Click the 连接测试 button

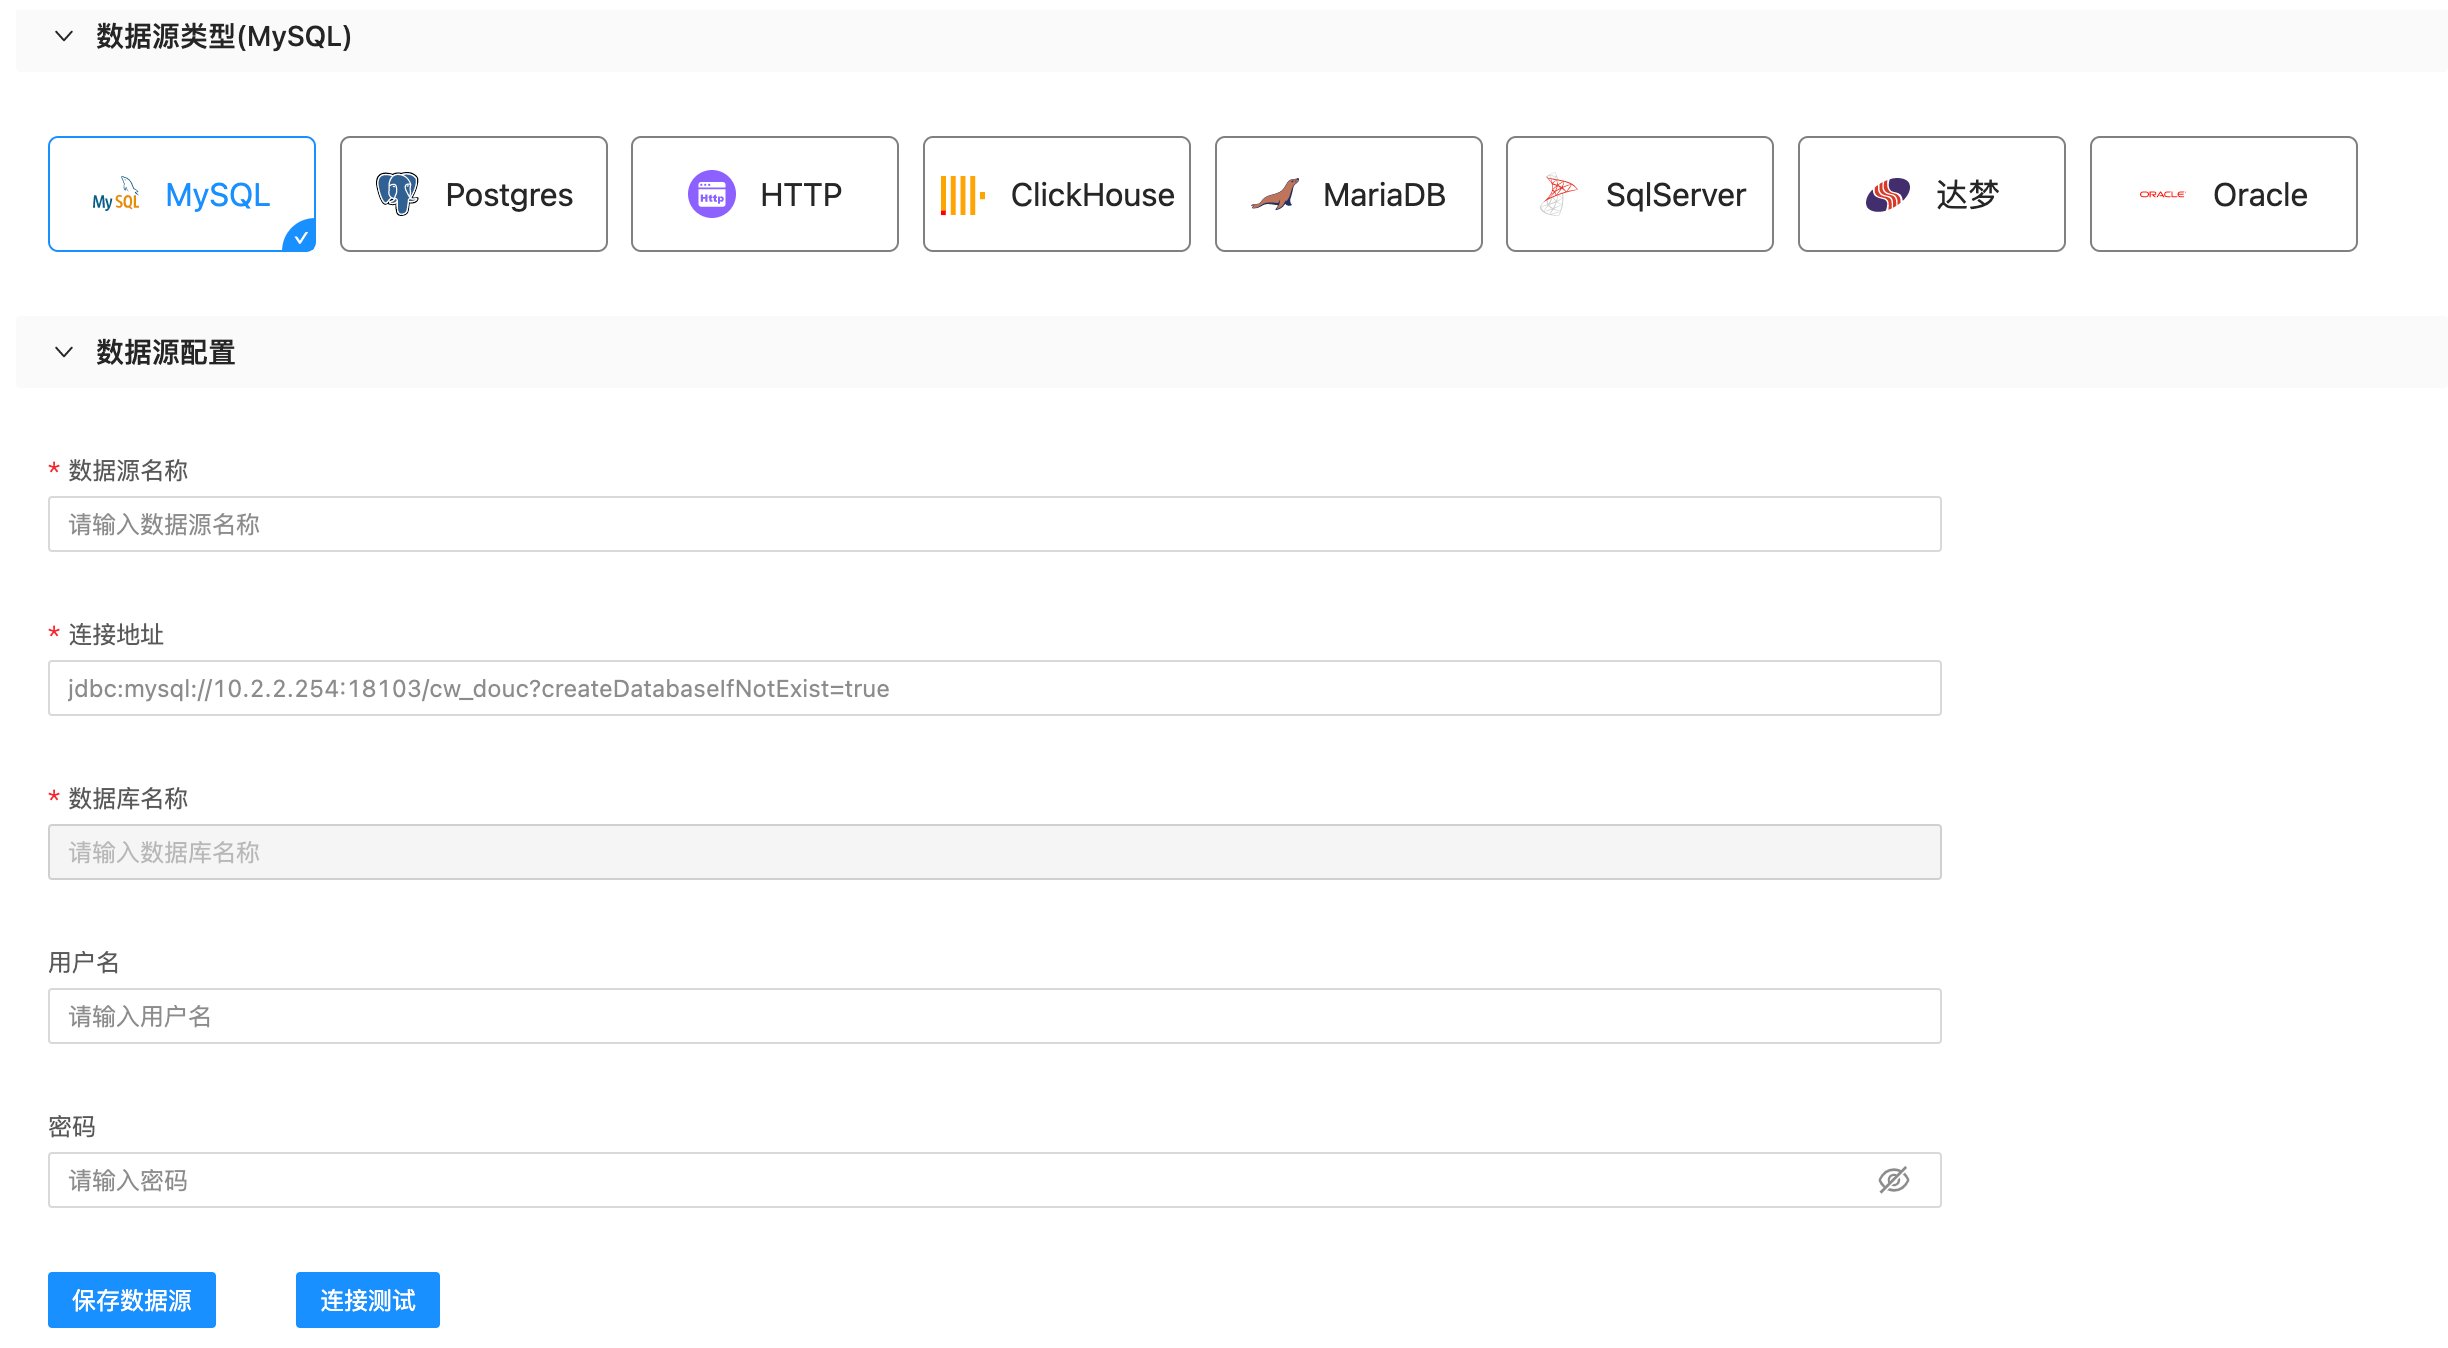click(367, 1300)
